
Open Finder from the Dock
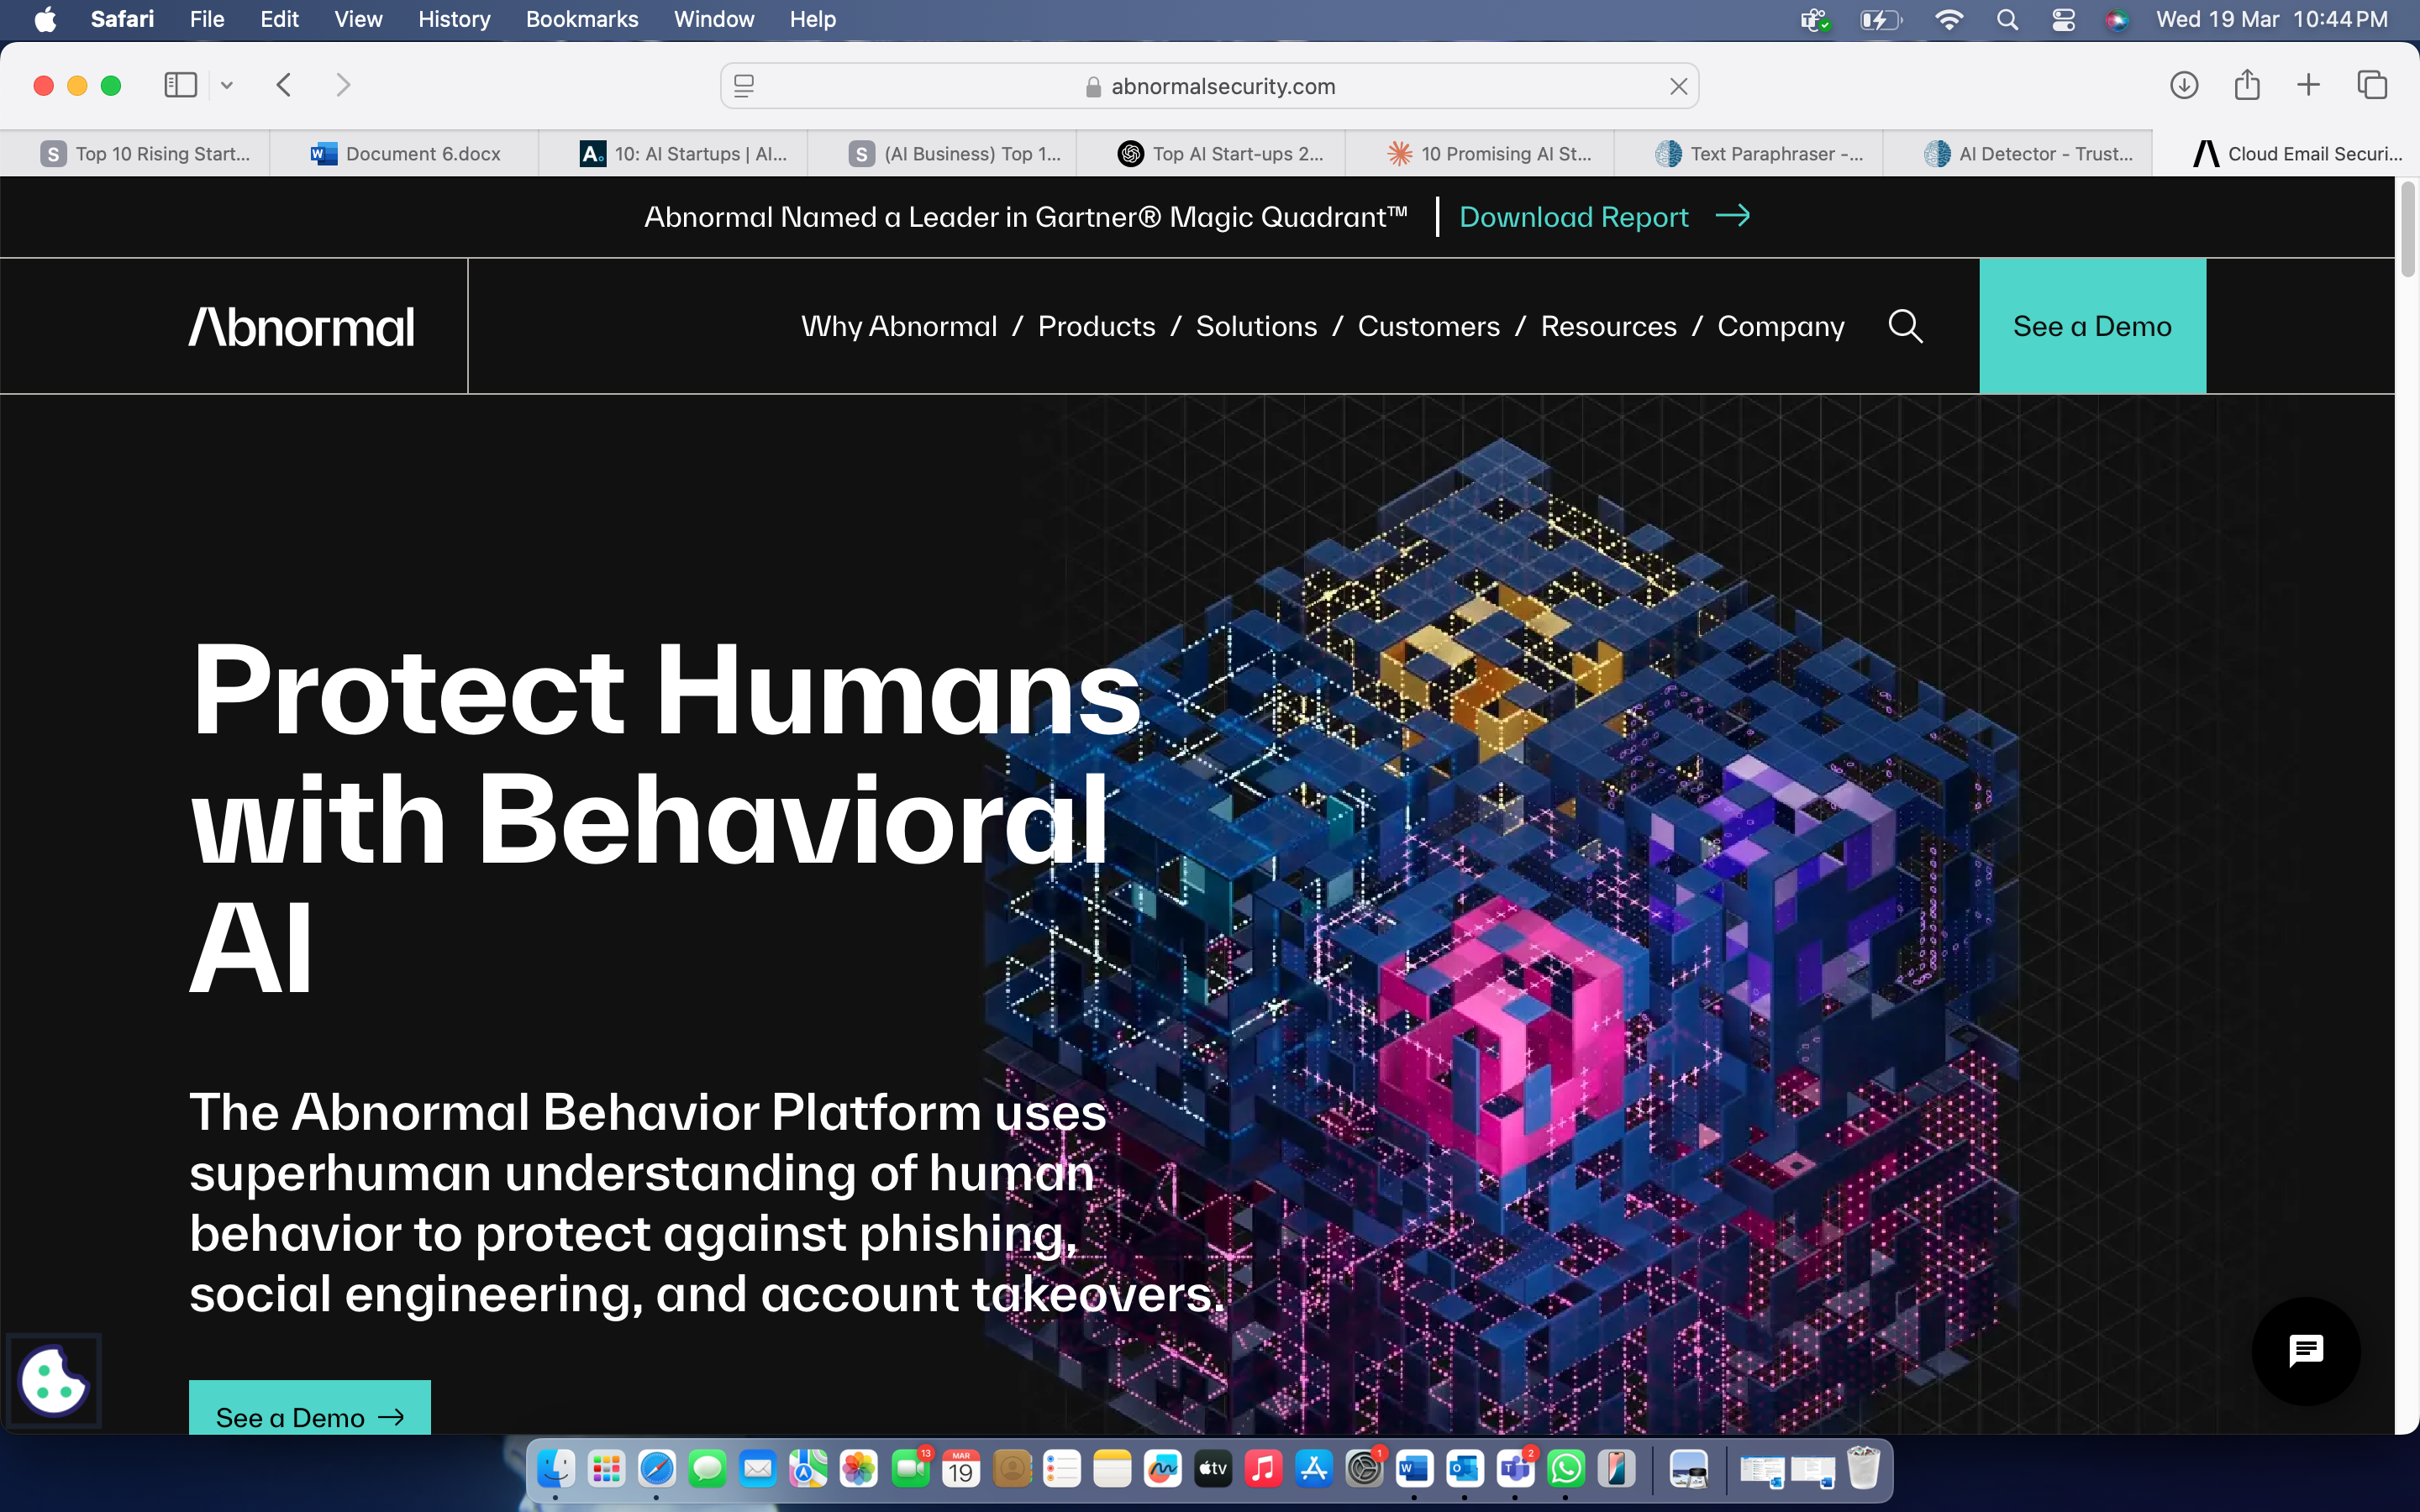(555, 1468)
